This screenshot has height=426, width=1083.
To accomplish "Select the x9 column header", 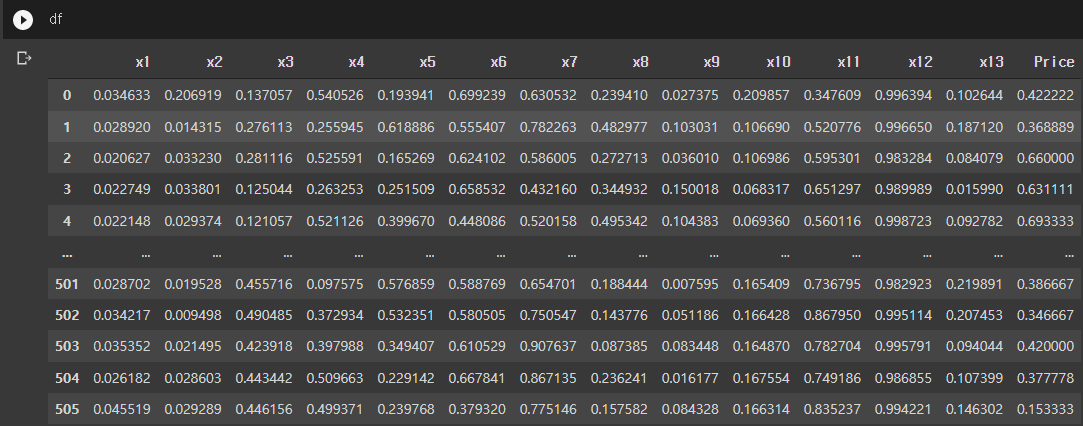I will click(x=711, y=62).
